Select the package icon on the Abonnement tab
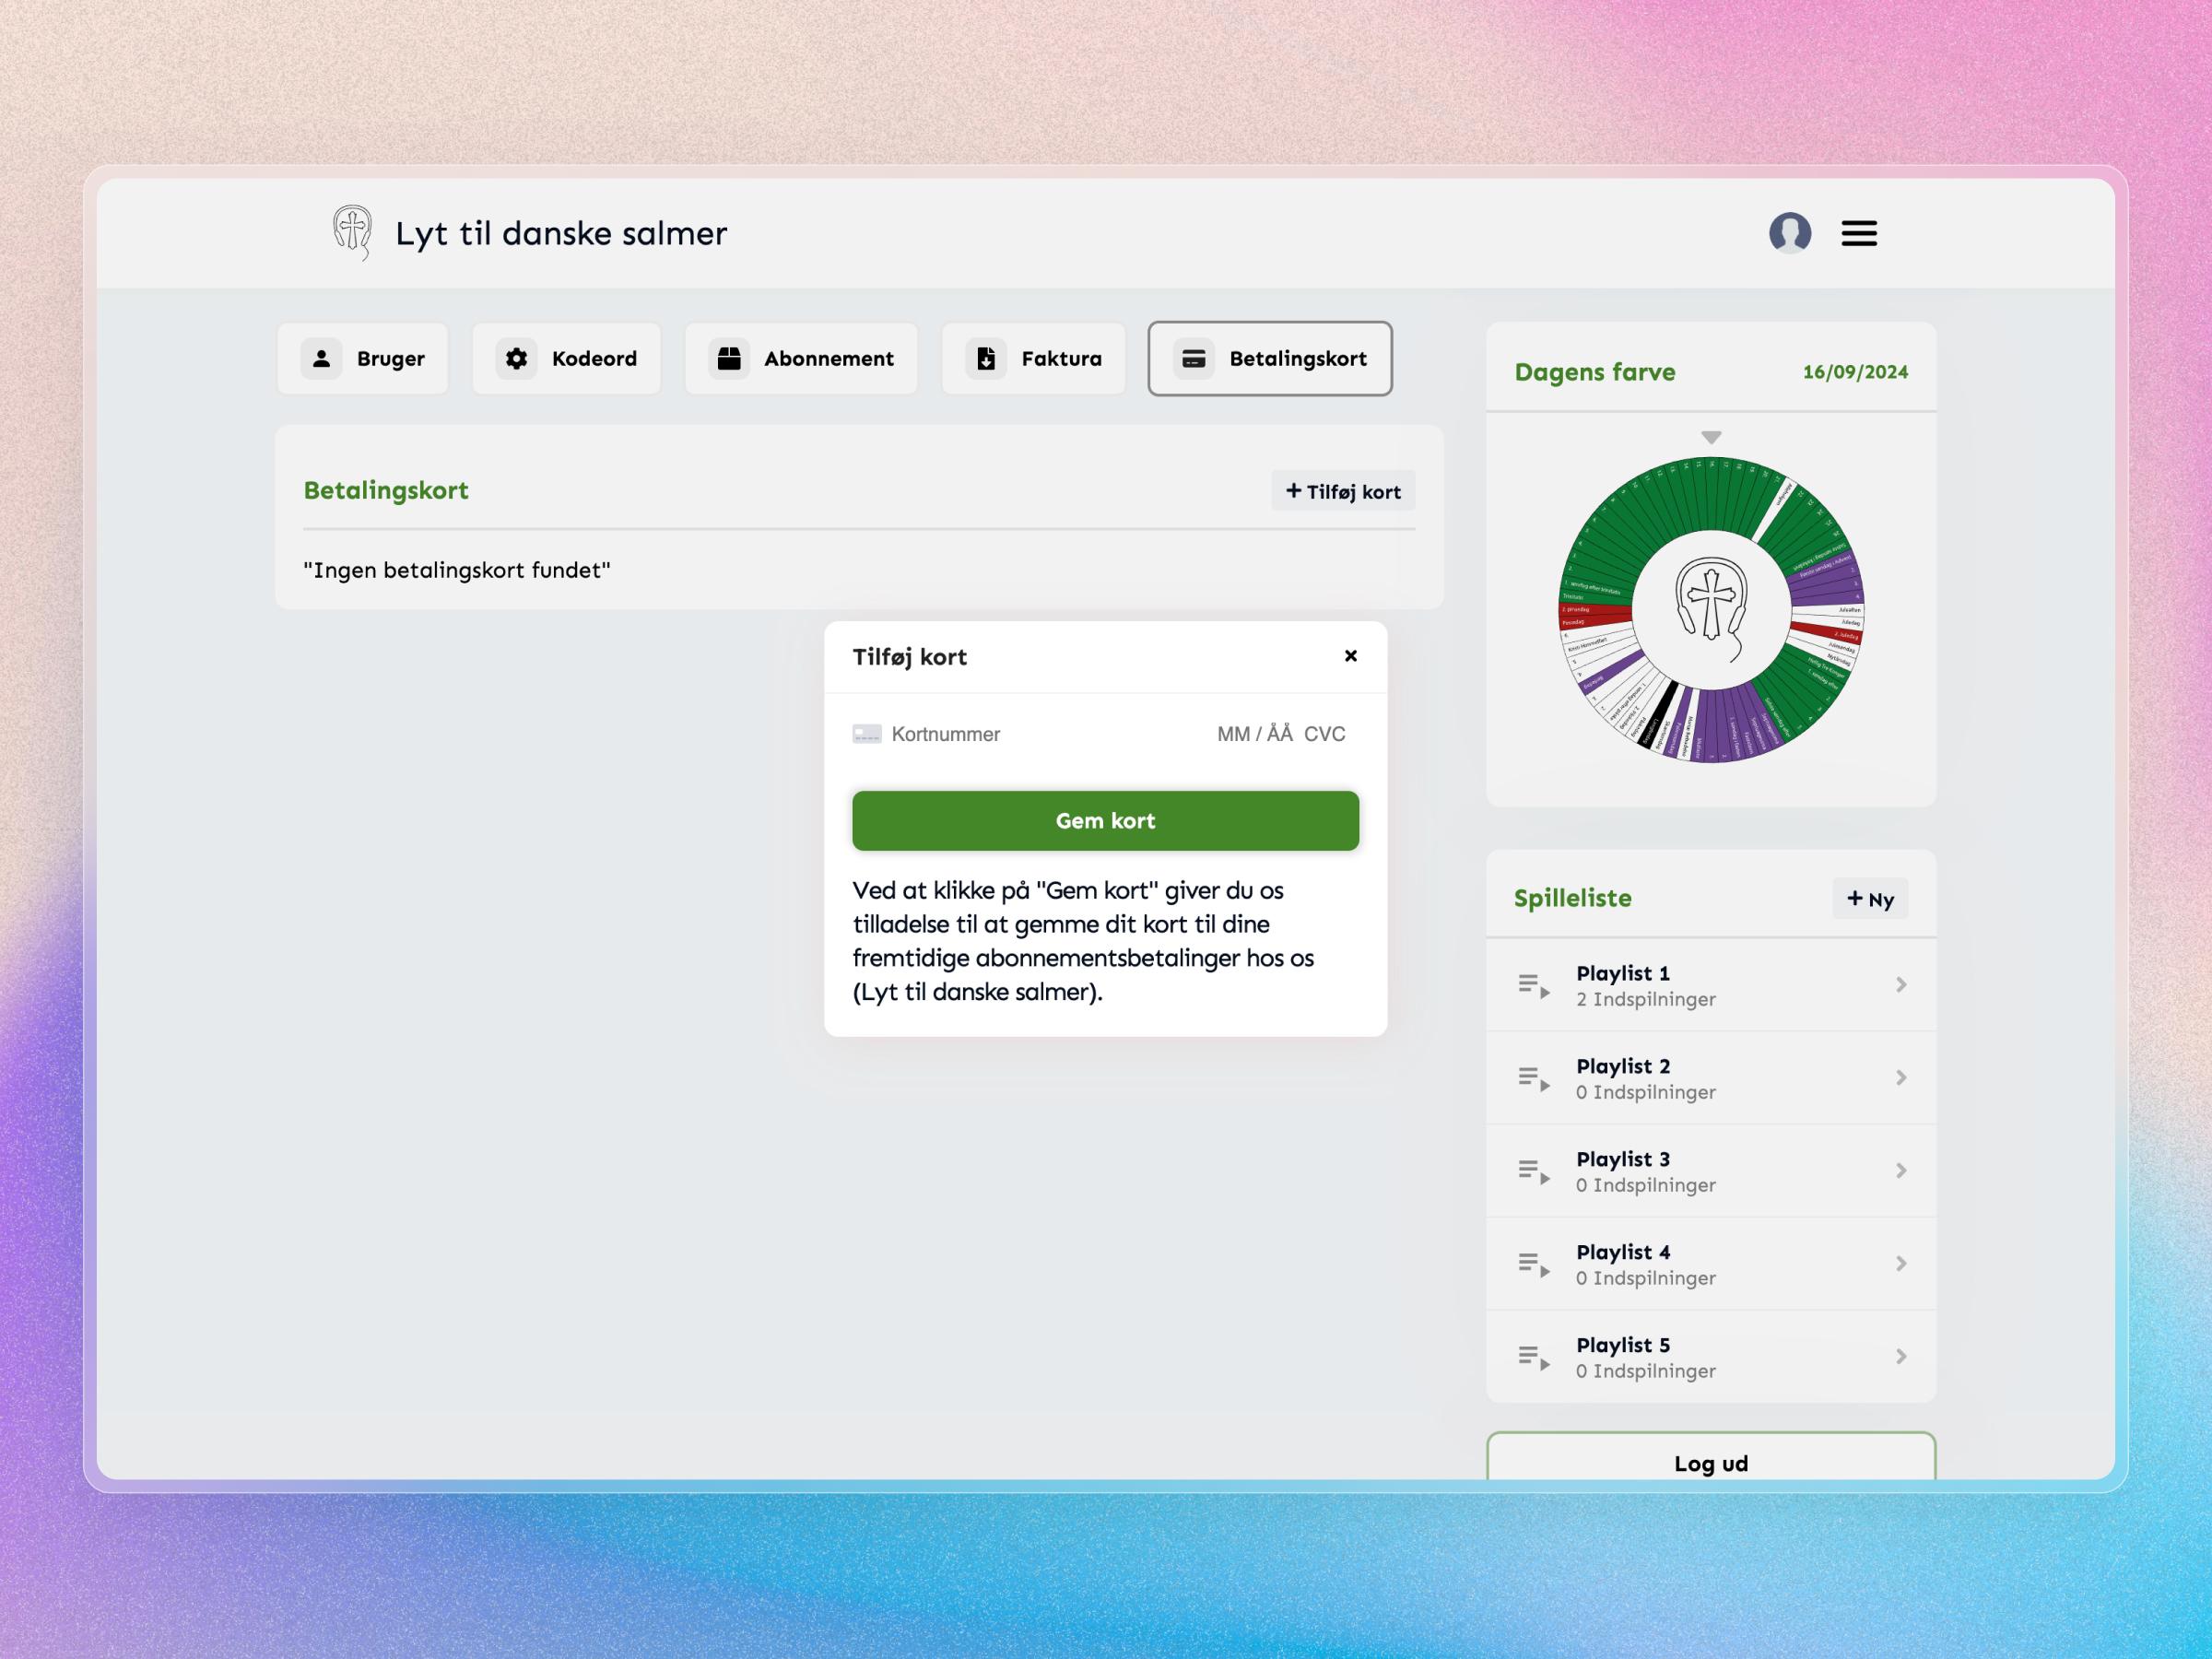Image resolution: width=2212 pixels, height=1659 pixels. (x=731, y=359)
